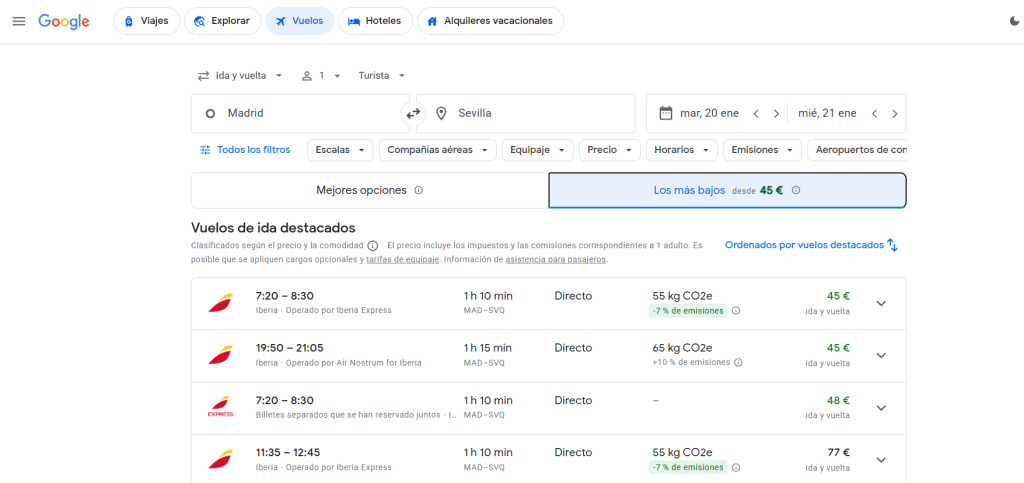Switch to Mejores opciones tab
The image size is (1024, 483).
(x=370, y=191)
